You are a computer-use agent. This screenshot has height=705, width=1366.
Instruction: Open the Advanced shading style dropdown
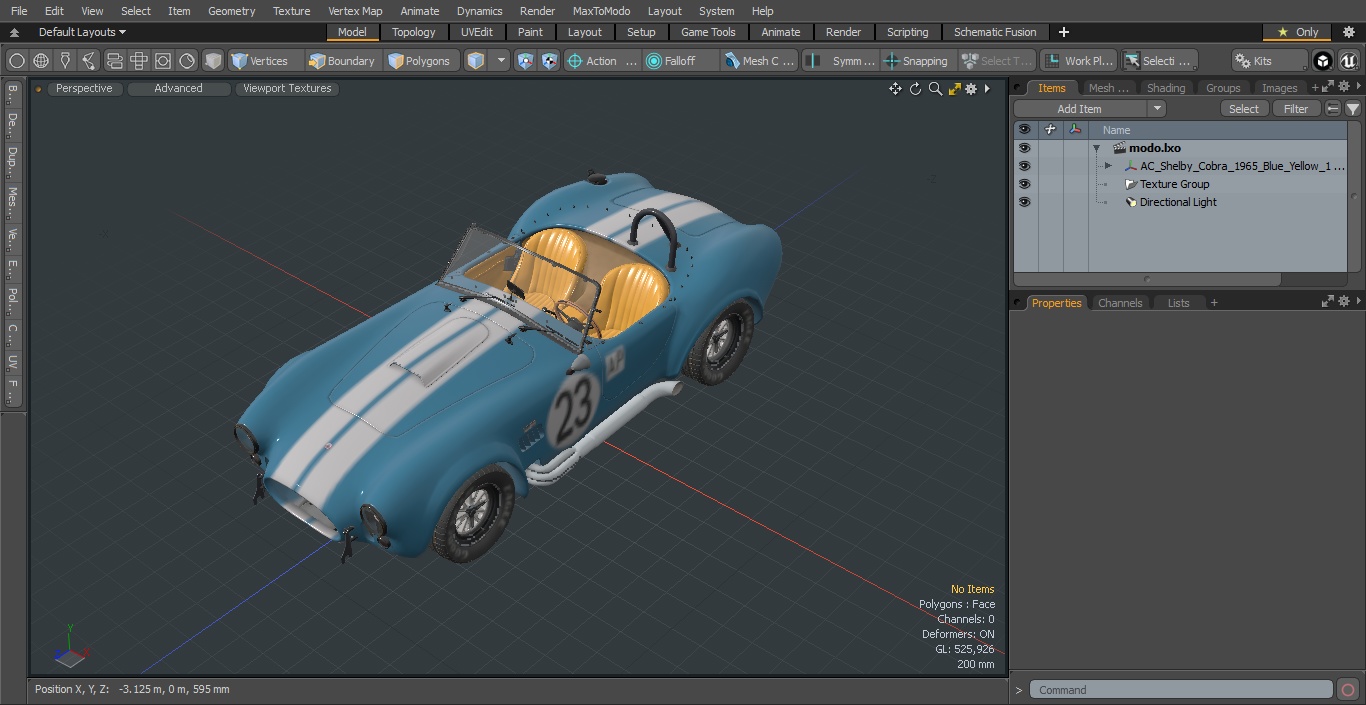(x=178, y=88)
